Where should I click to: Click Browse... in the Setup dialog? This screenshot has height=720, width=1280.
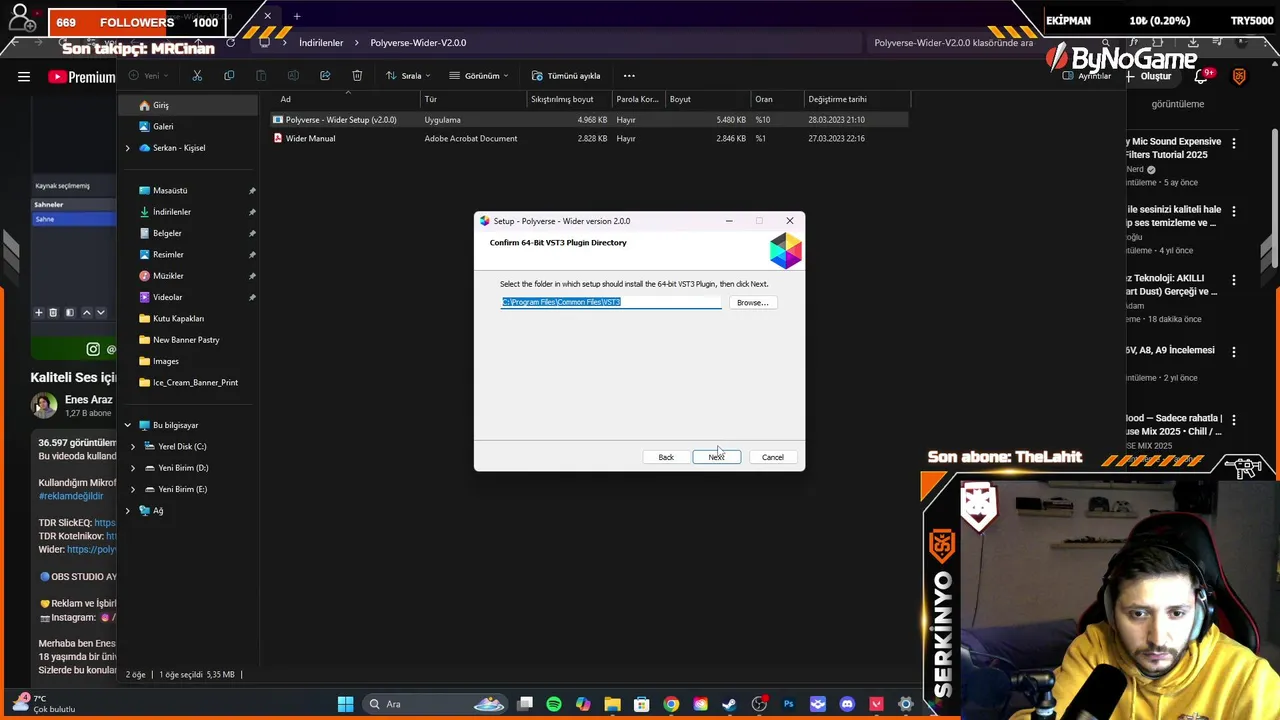coord(752,303)
